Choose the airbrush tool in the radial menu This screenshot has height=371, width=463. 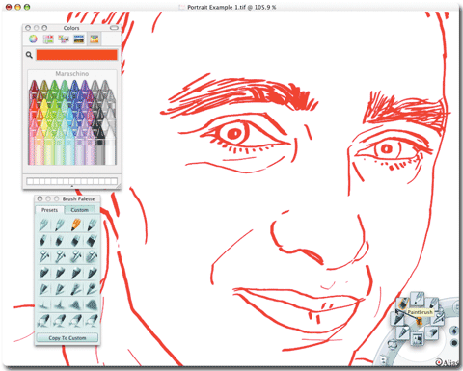[439, 317]
